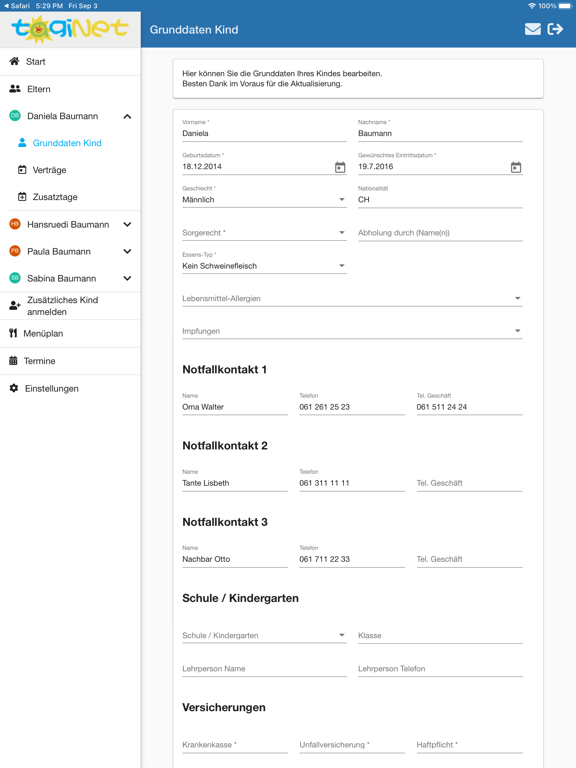Open the Gewünschtes Eintrittsdatum calendar picker

[516, 167]
